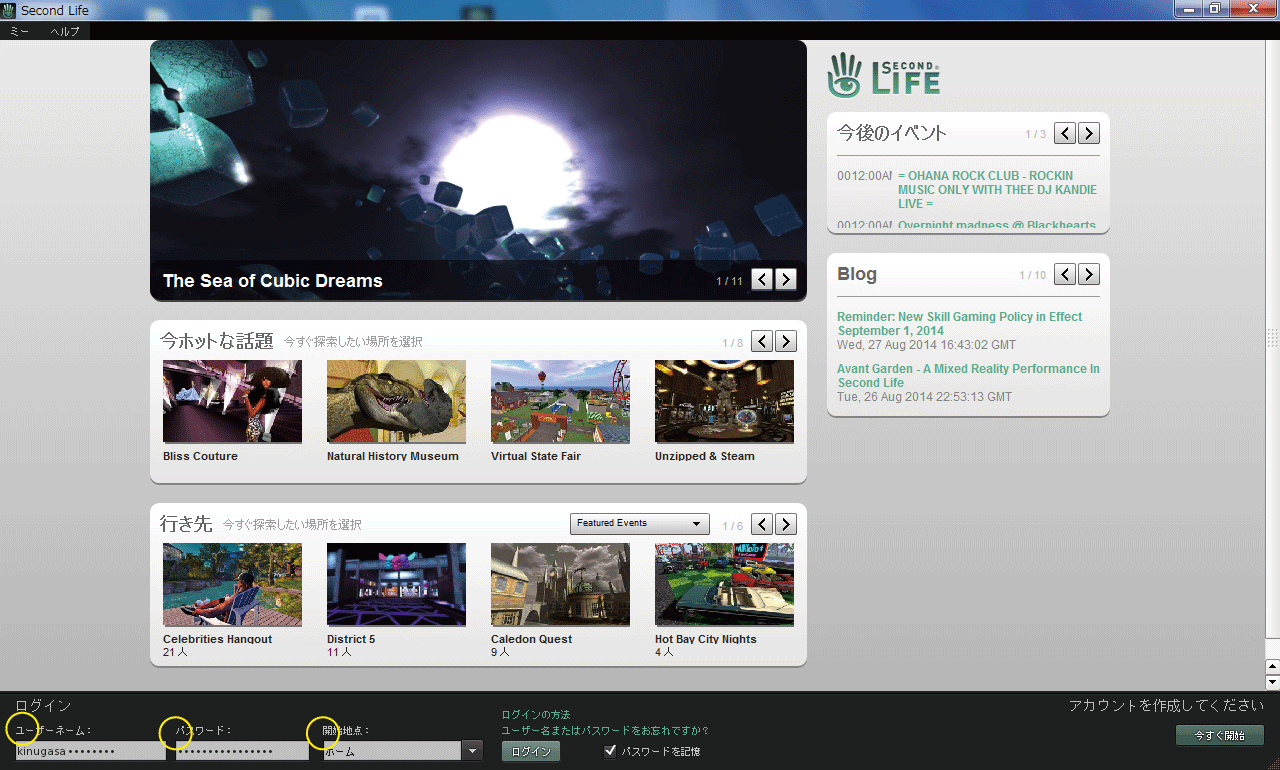Screen dimensions: 1280x770
Task: Open the ヘルプ menu
Action: [65, 31]
